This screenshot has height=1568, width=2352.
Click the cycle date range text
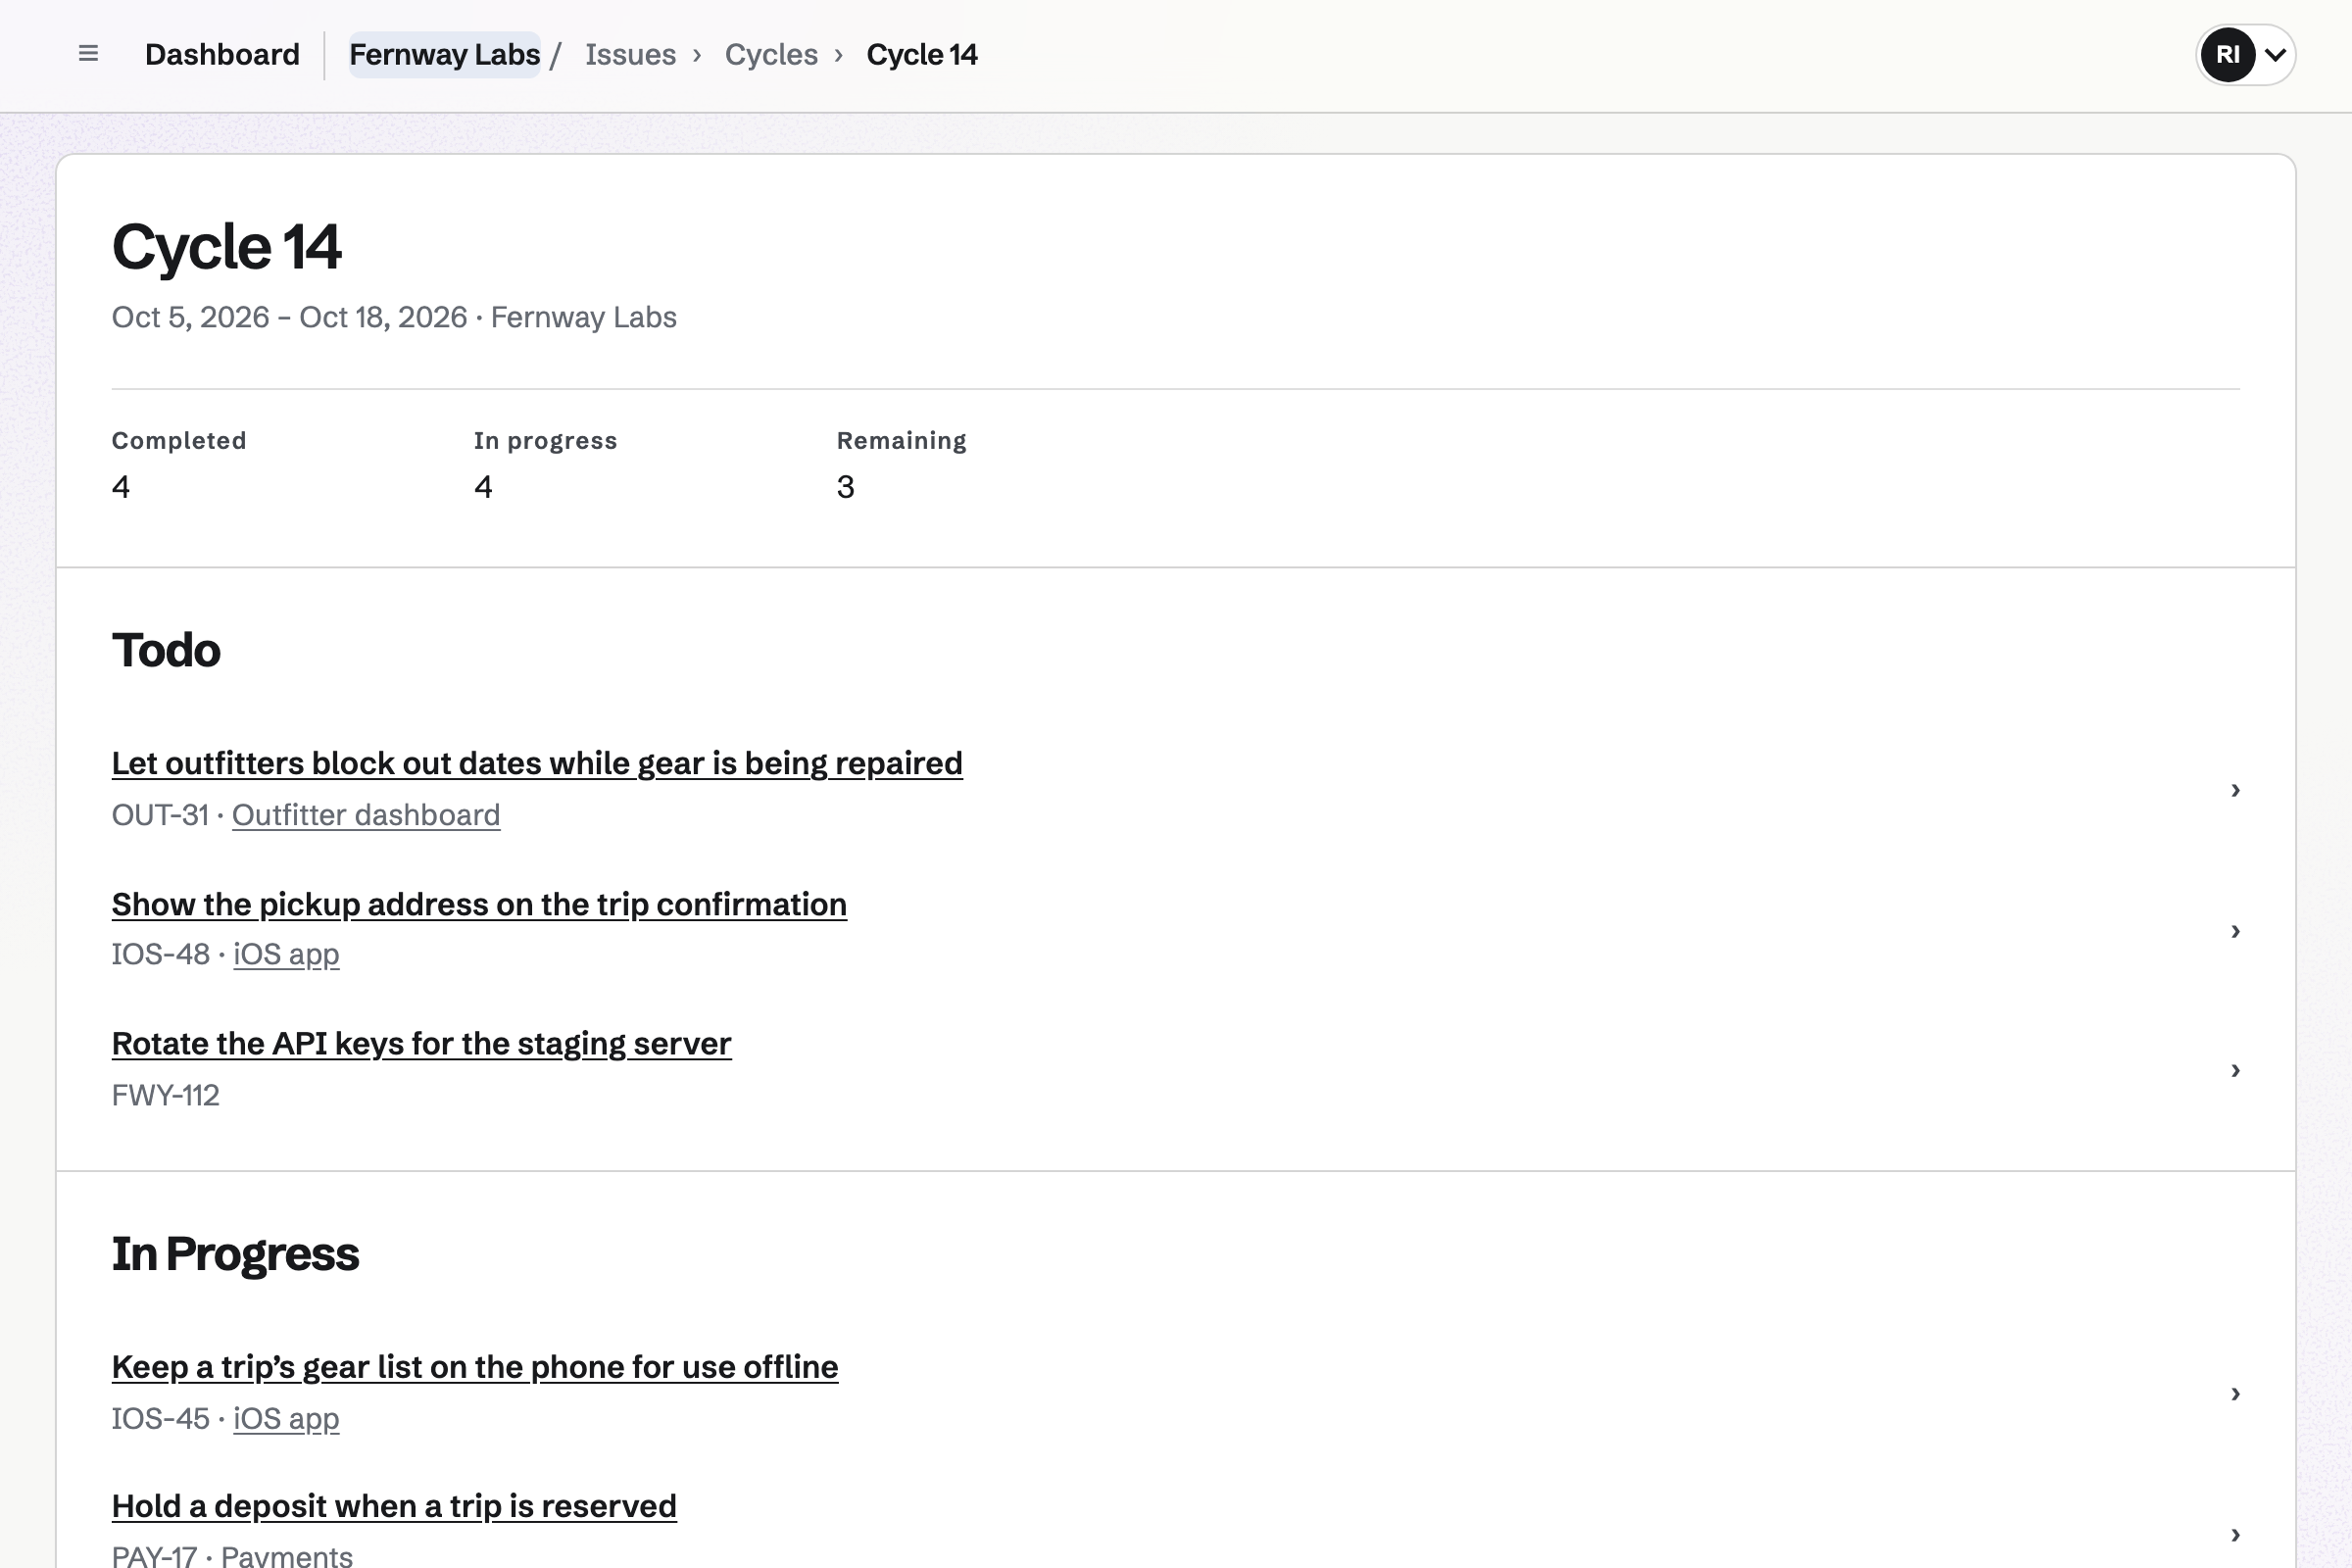point(289,317)
